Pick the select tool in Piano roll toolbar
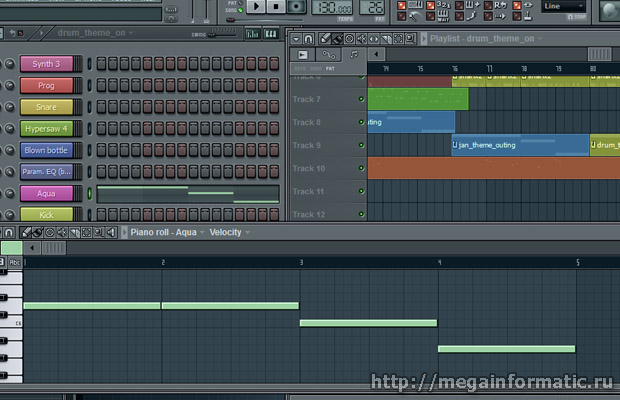 click(x=87, y=232)
